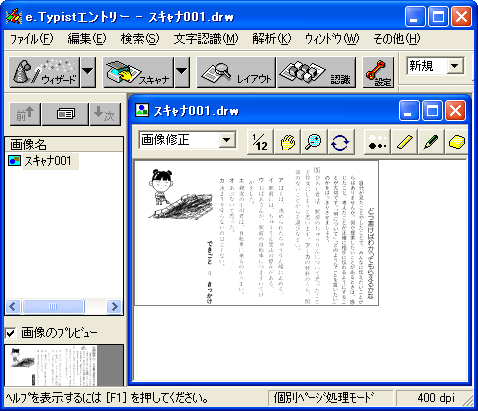This screenshot has width=478, height=411.
Task: Select the magnifier zoom tool
Action: pos(314,142)
